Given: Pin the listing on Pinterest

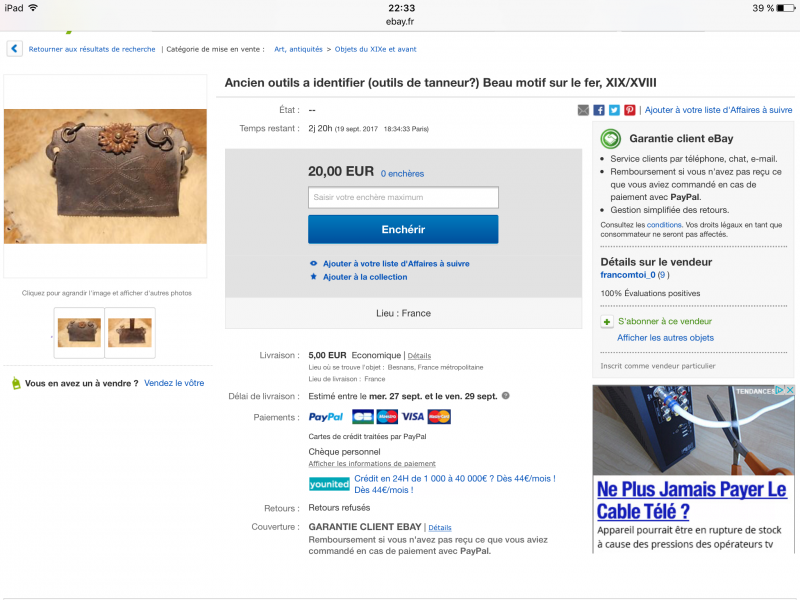Looking at the screenshot, I should click(x=630, y=110).
